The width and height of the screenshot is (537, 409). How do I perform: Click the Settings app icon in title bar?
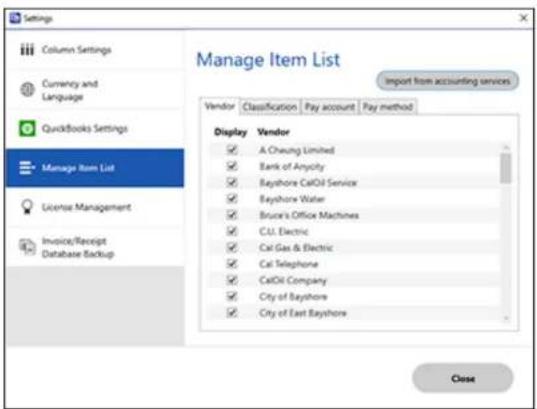(15, 18)
